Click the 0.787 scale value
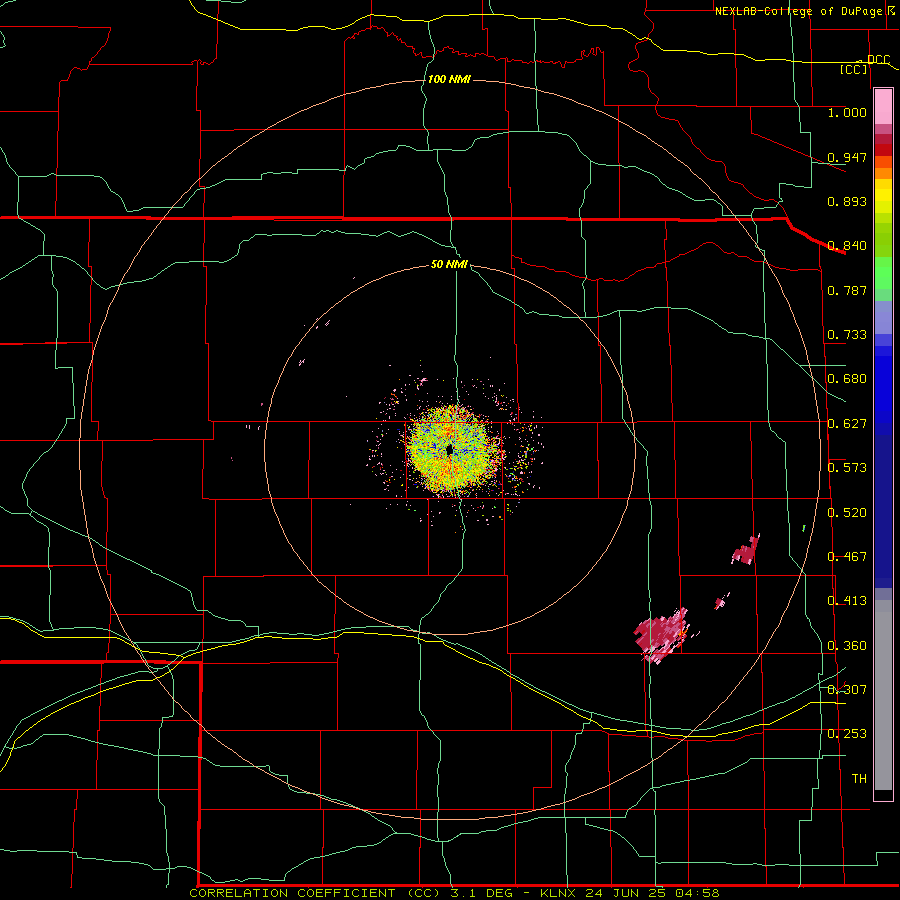900x900 pixels. (x=847, y=290)
